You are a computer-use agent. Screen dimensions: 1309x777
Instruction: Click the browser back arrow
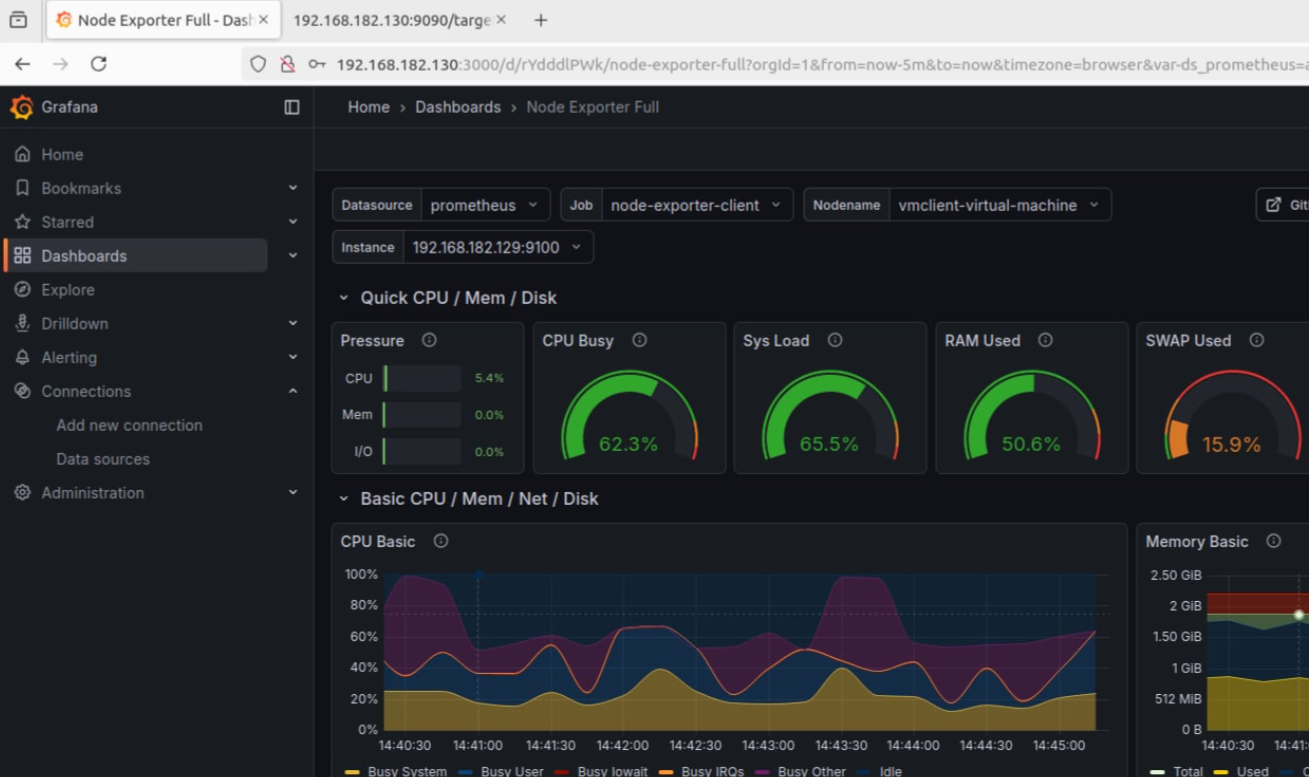click(x=22, y=64)
